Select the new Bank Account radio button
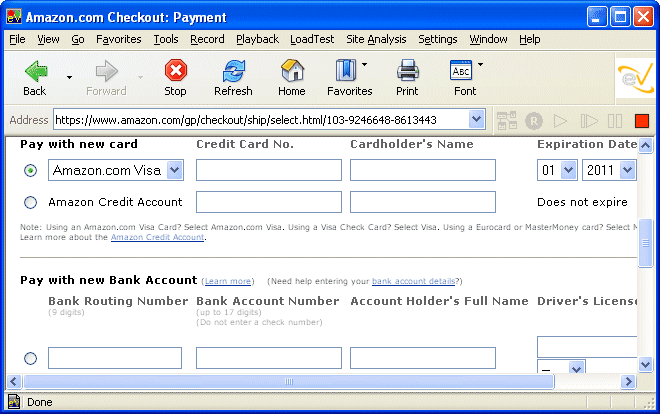The height and width of the screenshot is (414, 660). tap(30, 358)
